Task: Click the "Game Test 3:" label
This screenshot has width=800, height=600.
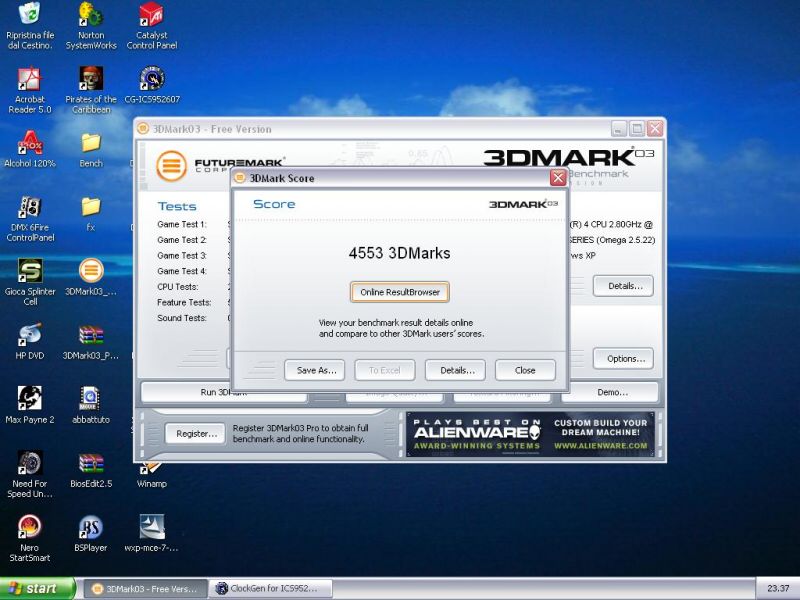Action: coord(182,256)
